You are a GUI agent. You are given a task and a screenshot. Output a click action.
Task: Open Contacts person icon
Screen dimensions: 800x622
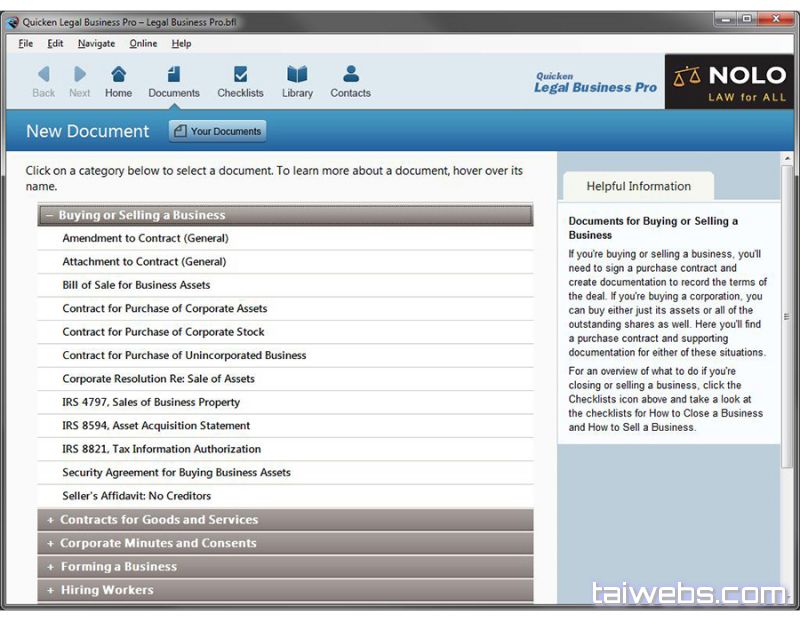(x=350, y=75)
